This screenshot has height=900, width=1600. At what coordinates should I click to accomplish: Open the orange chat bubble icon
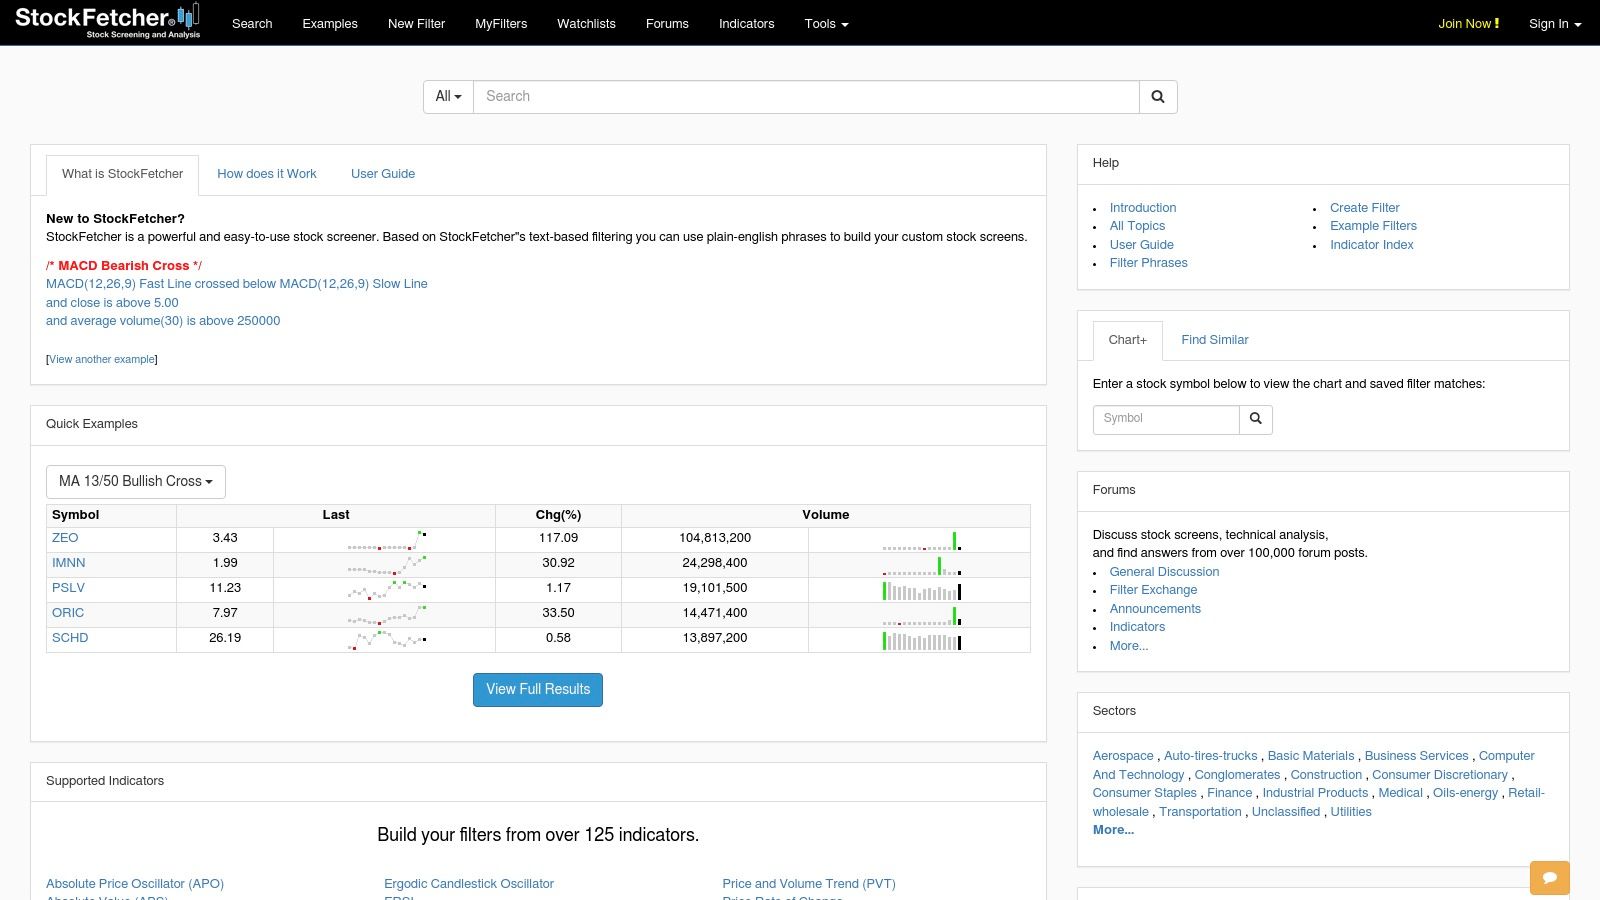click(1549, 878)
